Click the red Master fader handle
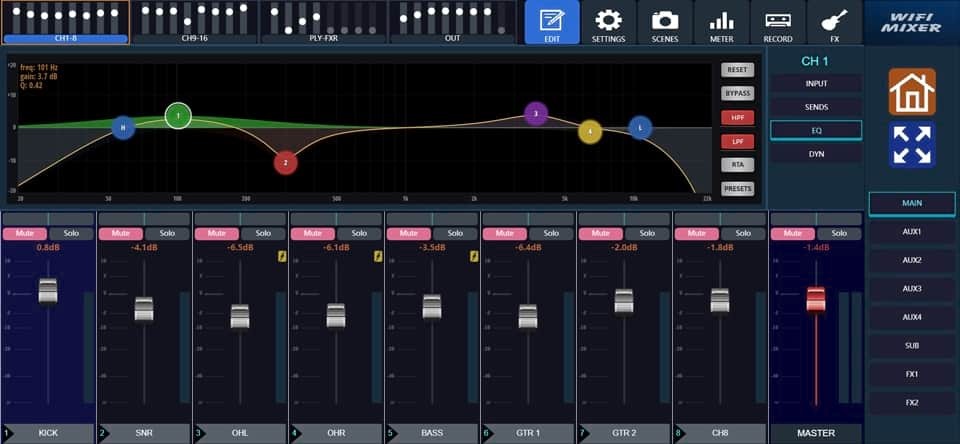Screen dimensions: 960x444 (816, 299)
